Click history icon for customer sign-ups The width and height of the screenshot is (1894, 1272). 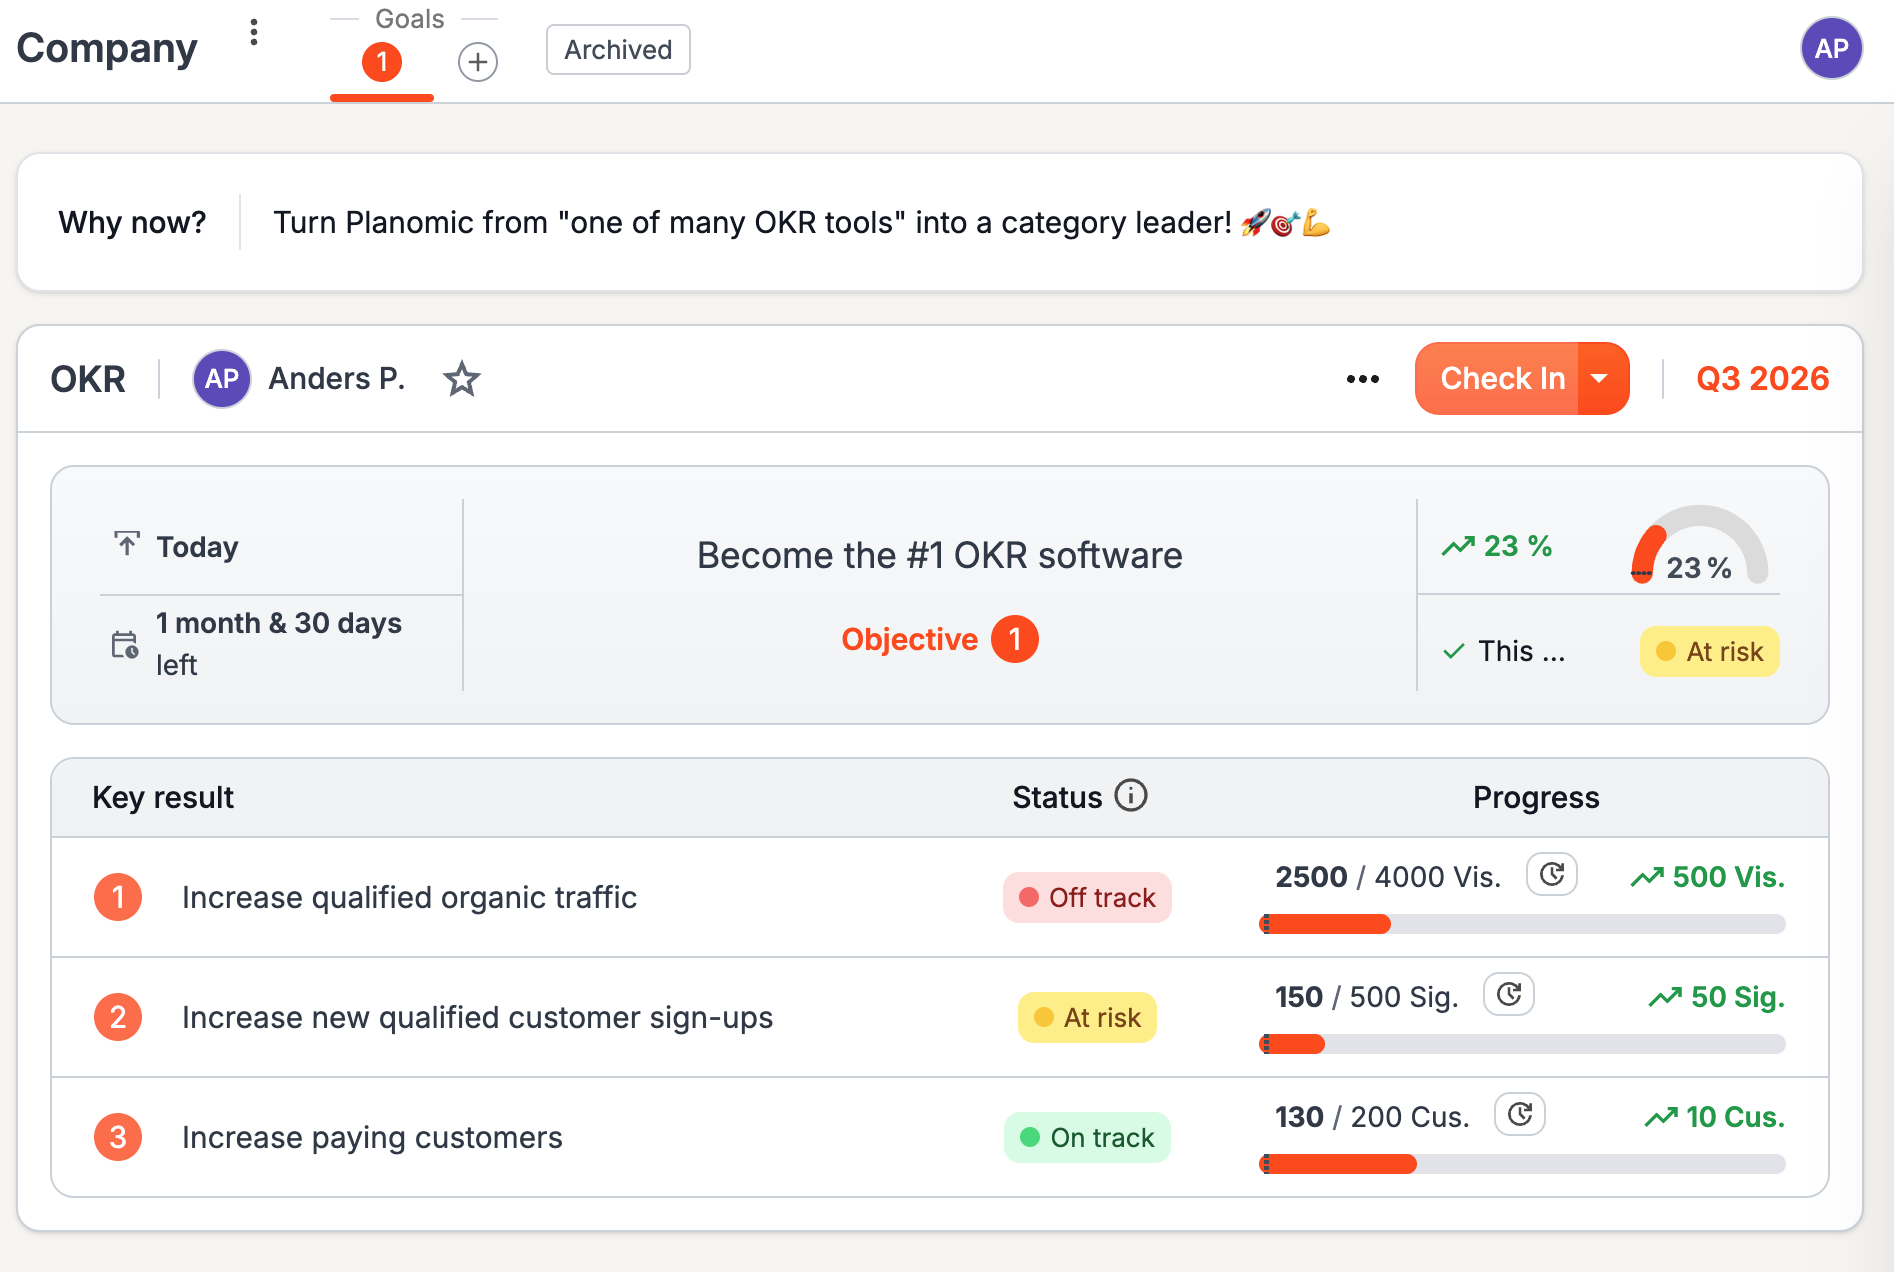pos(1508,995)
